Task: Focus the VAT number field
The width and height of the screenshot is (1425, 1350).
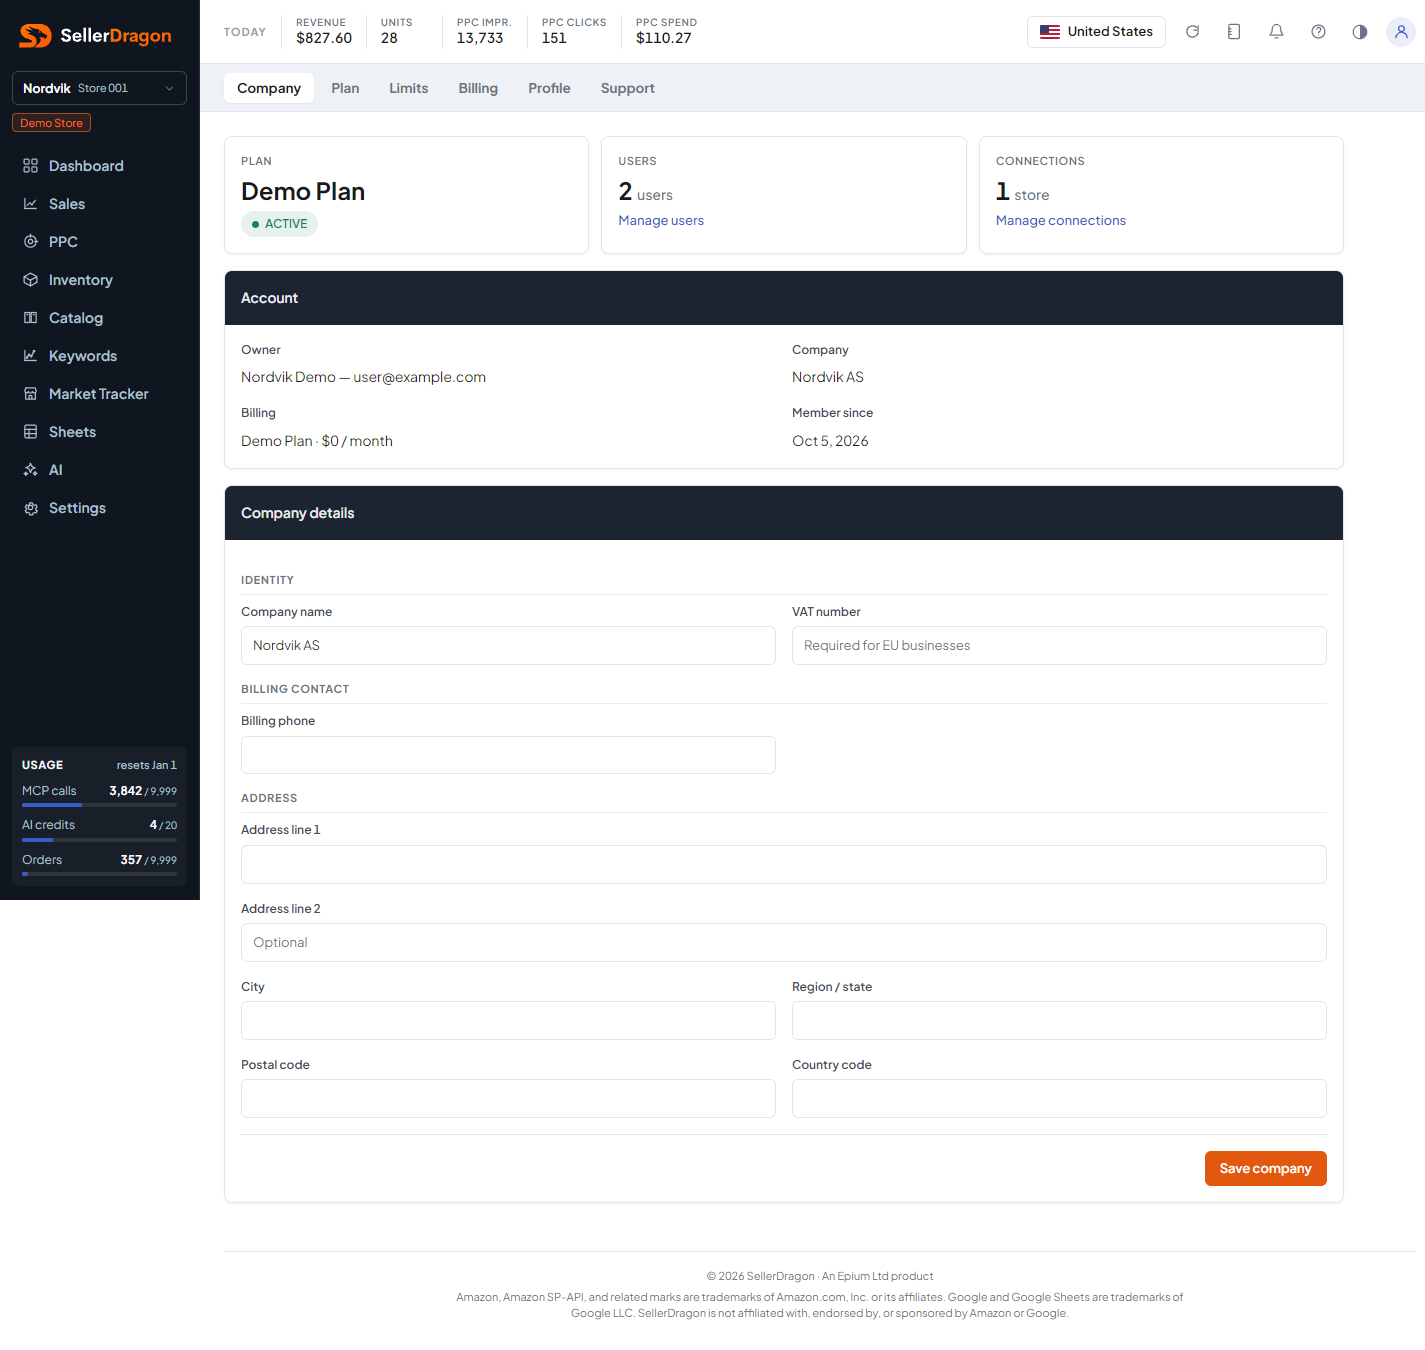Action: [1059, 646]
